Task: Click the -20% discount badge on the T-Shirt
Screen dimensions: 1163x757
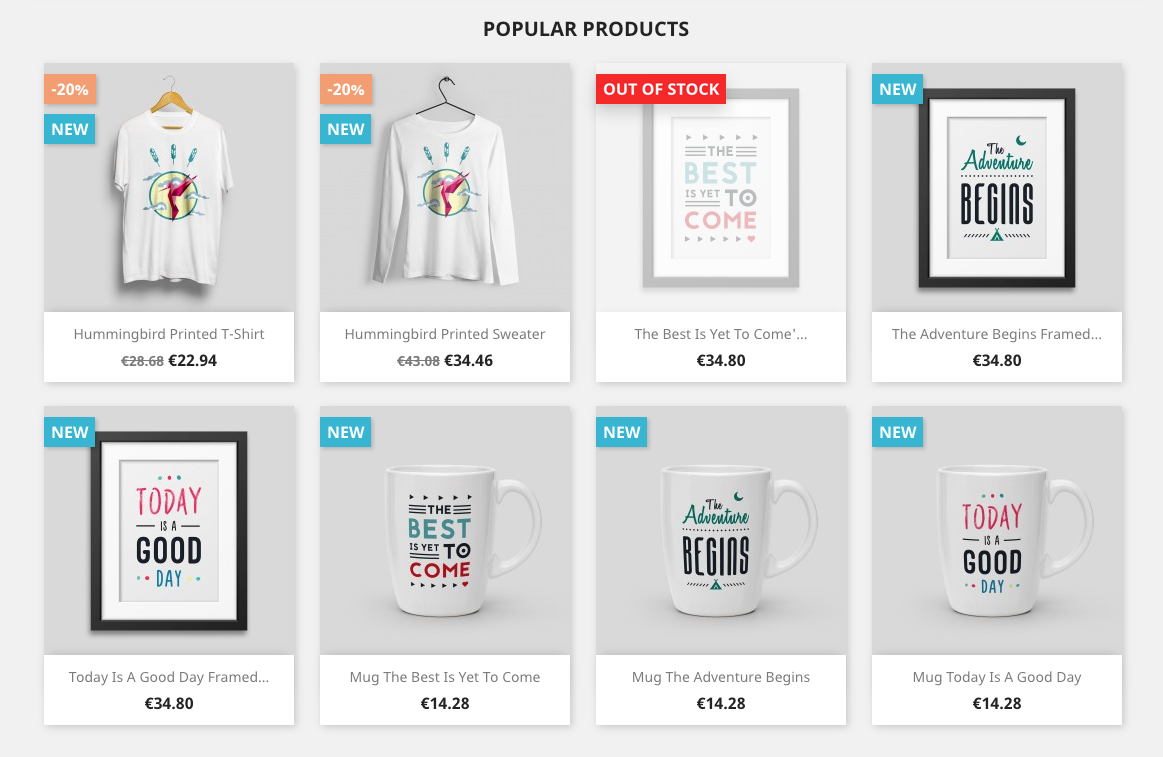Action: pyautogui.click(x=70, y=89)
